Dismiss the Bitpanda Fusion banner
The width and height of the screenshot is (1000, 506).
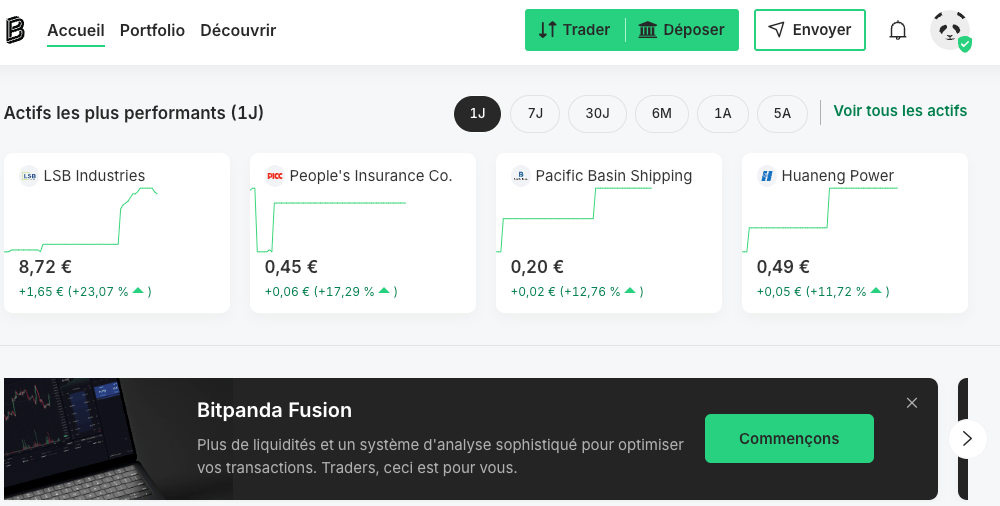pyautogui.click(x=911, y=403)
